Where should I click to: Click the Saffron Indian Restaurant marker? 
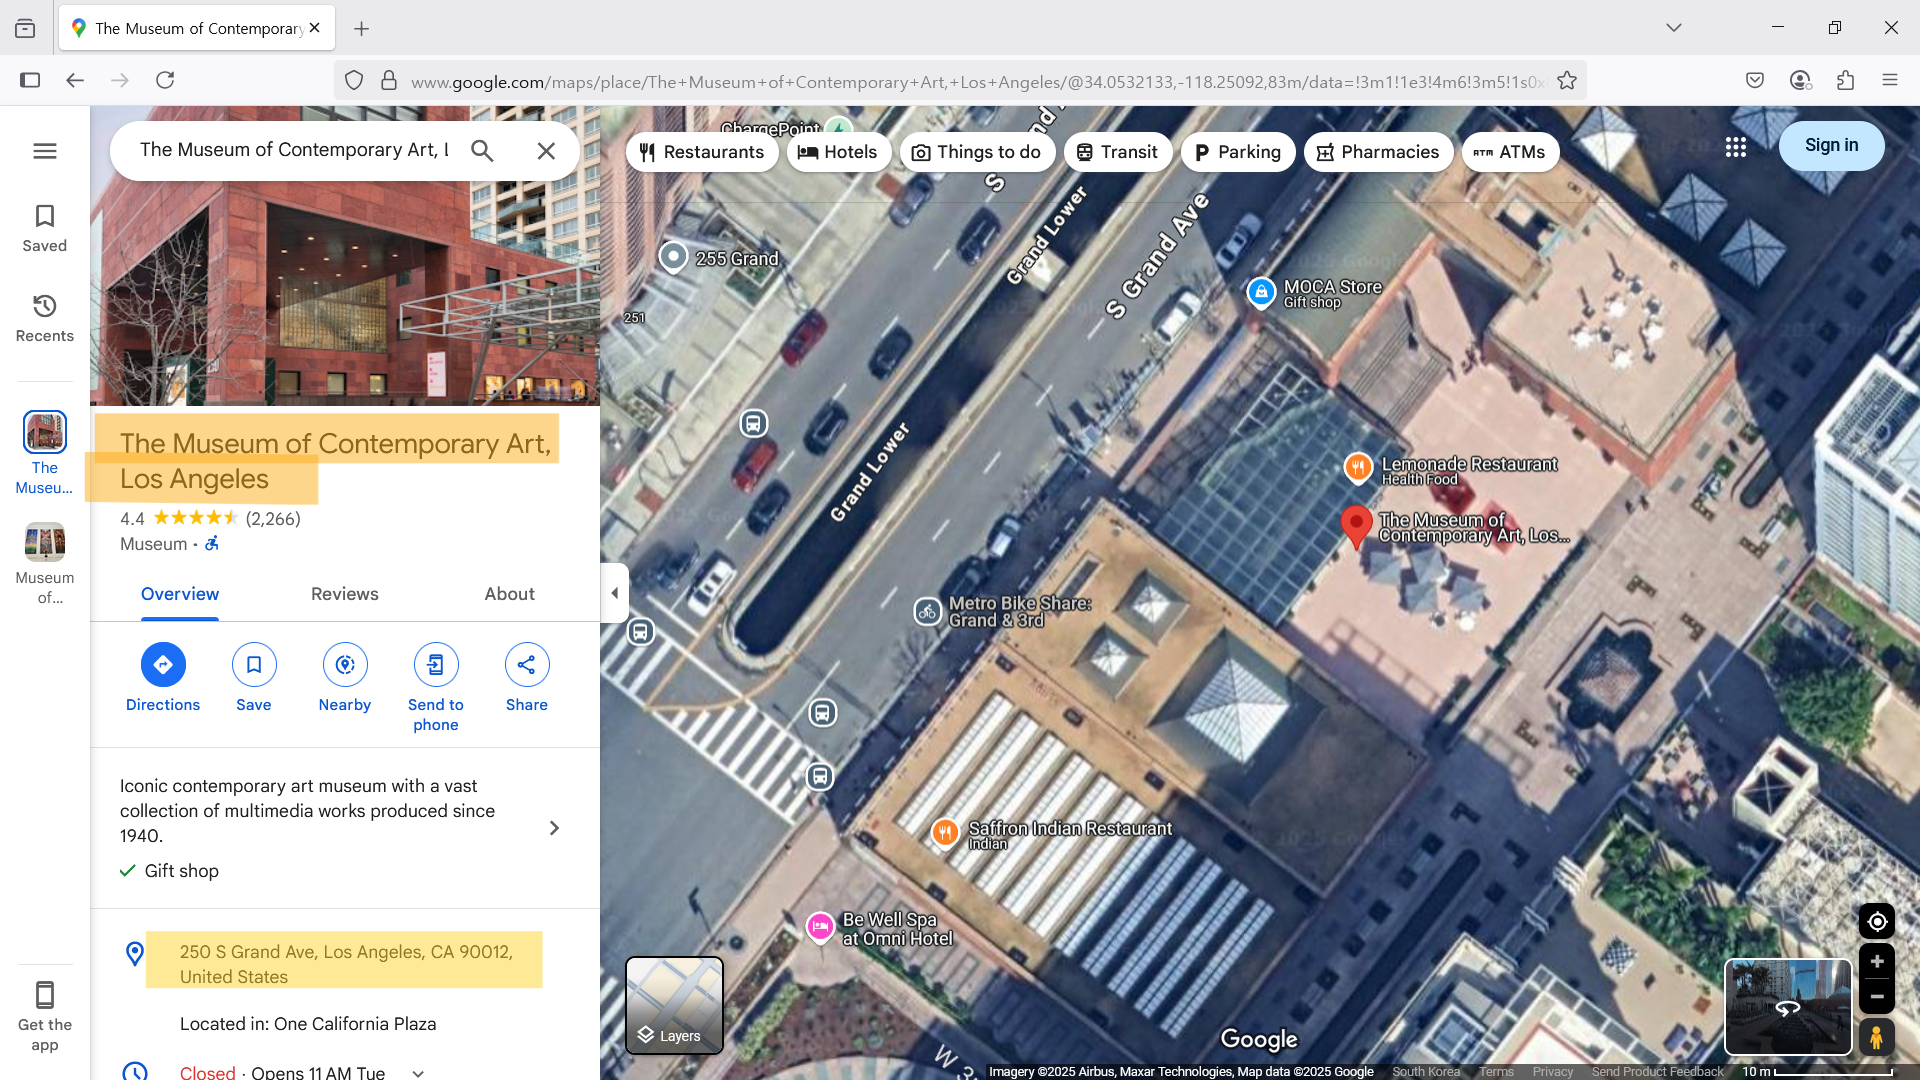pyautogui.click(x=944, y=832)
